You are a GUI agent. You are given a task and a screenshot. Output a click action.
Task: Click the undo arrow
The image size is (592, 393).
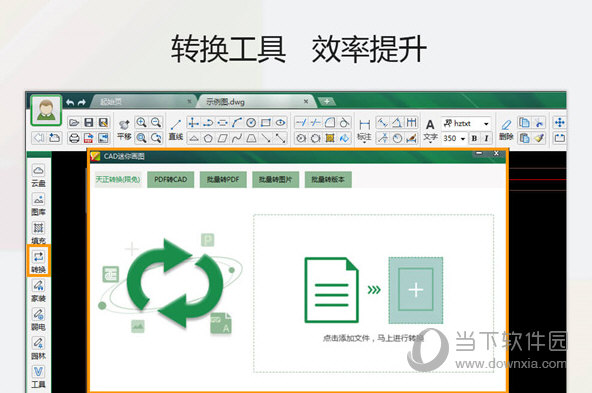(x=70, y=102)
